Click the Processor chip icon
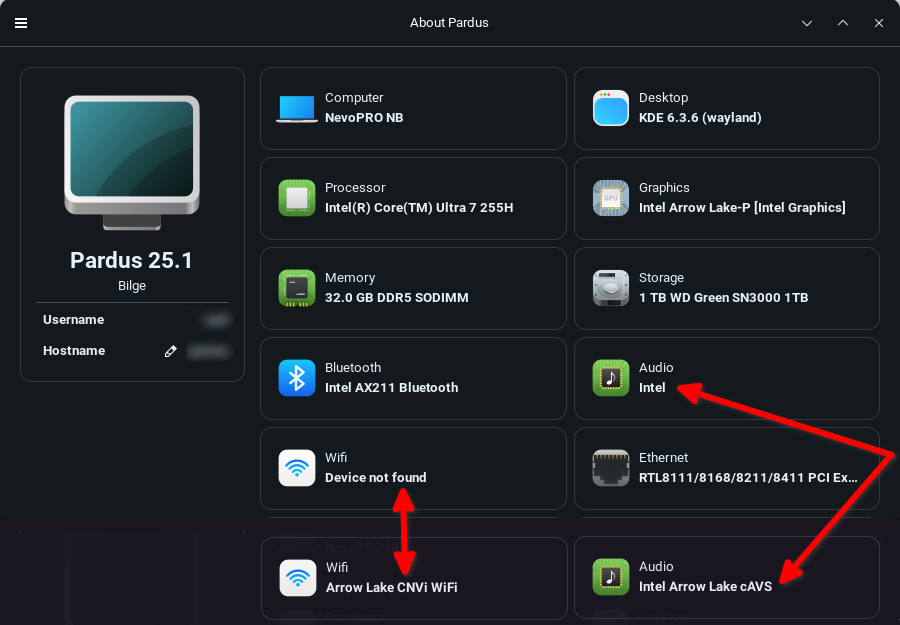This screenshot has width=900, height=625. 297,198
